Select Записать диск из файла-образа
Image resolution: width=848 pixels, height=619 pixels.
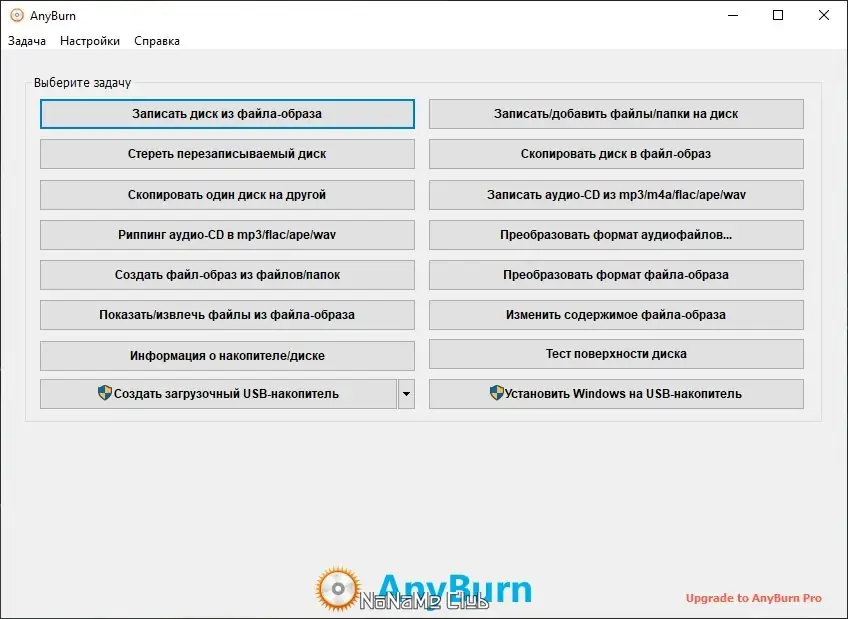coord(227,114)
